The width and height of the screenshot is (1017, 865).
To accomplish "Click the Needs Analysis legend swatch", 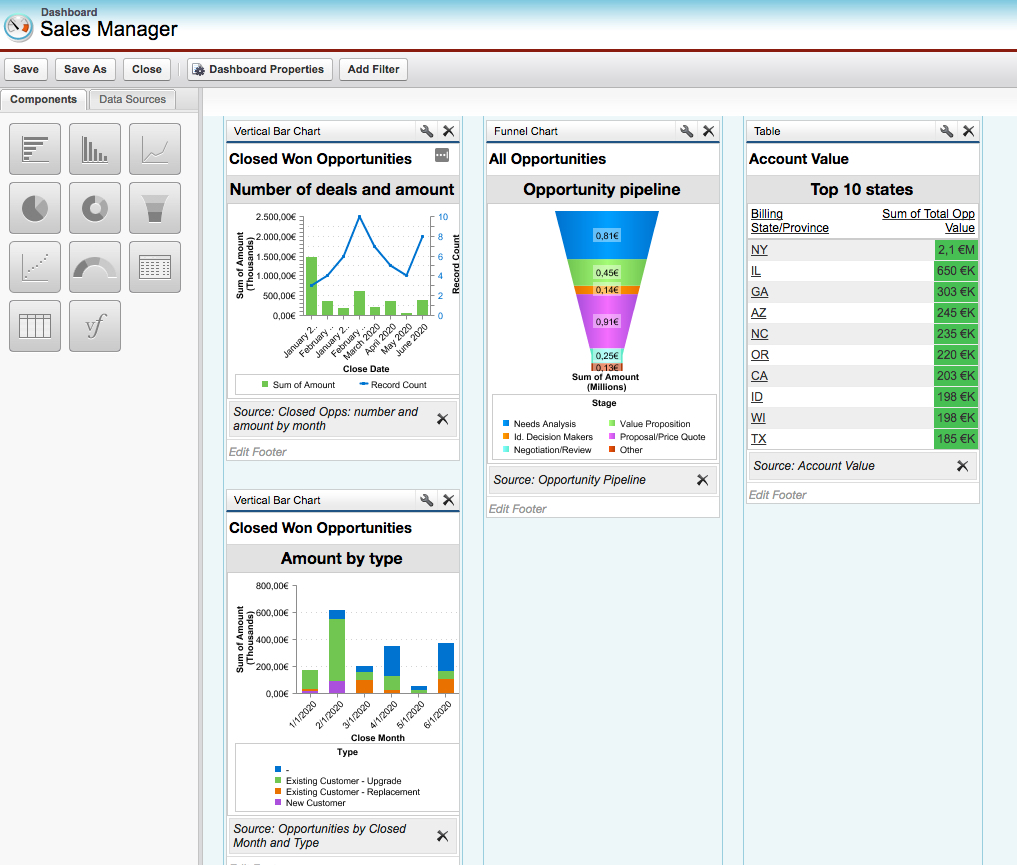I will point(506,423).
